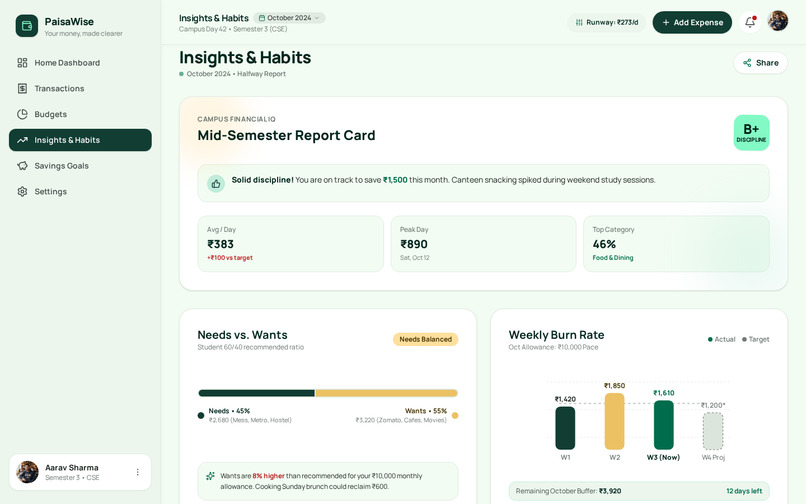Share the Insights & Habits report
The height and width of the screenshot is (504, 806).
(x=760, y=63)
